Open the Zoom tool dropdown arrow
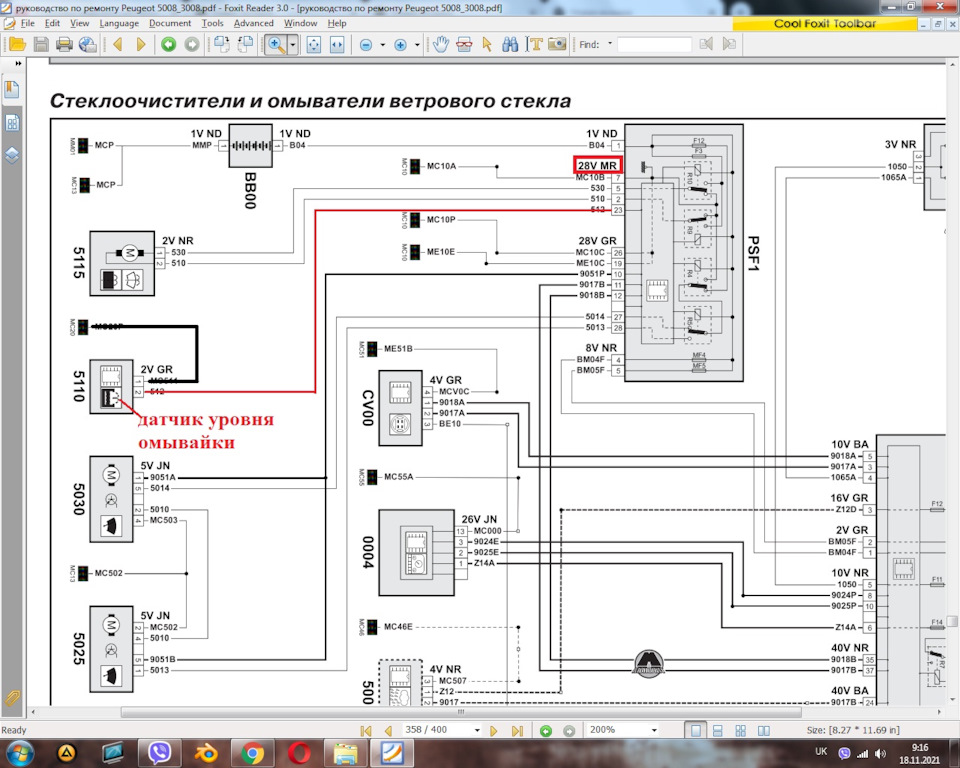960x768 pixels. point(293,45)
